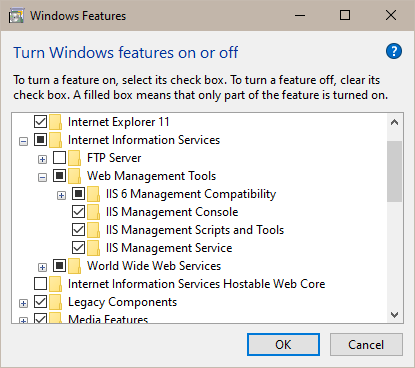The width and height of the screenshot is (415, 368).
Task: Click the folder icon beside Legacy Components
Action: click(x=55, y=302)
